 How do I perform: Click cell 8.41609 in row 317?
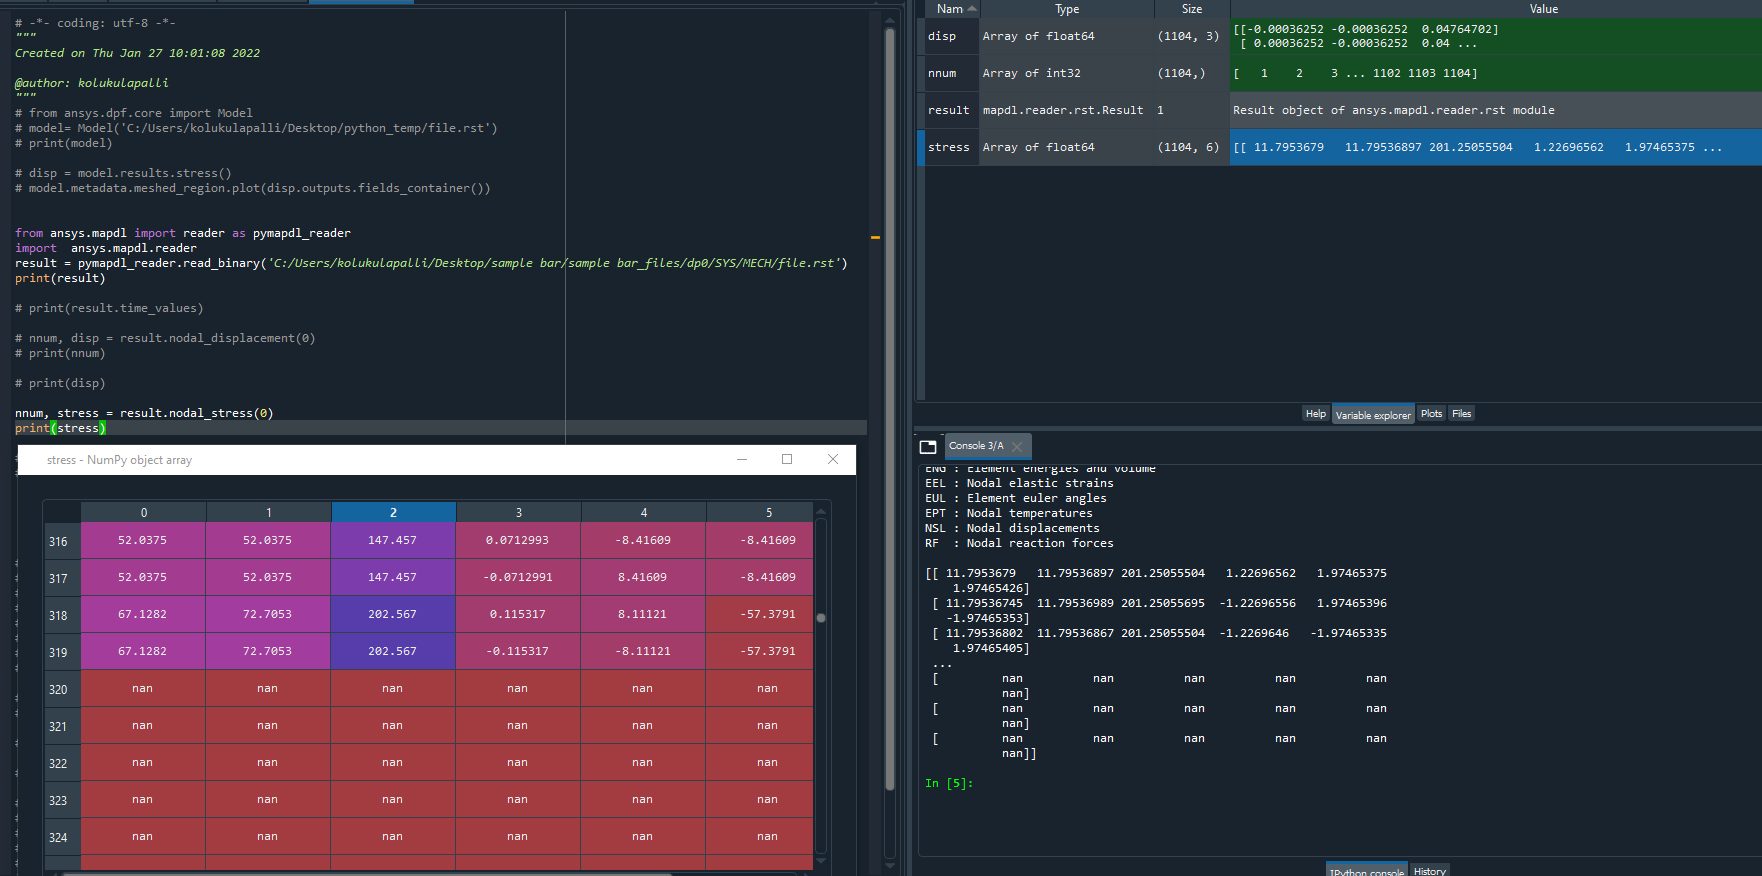click(643, 577)
